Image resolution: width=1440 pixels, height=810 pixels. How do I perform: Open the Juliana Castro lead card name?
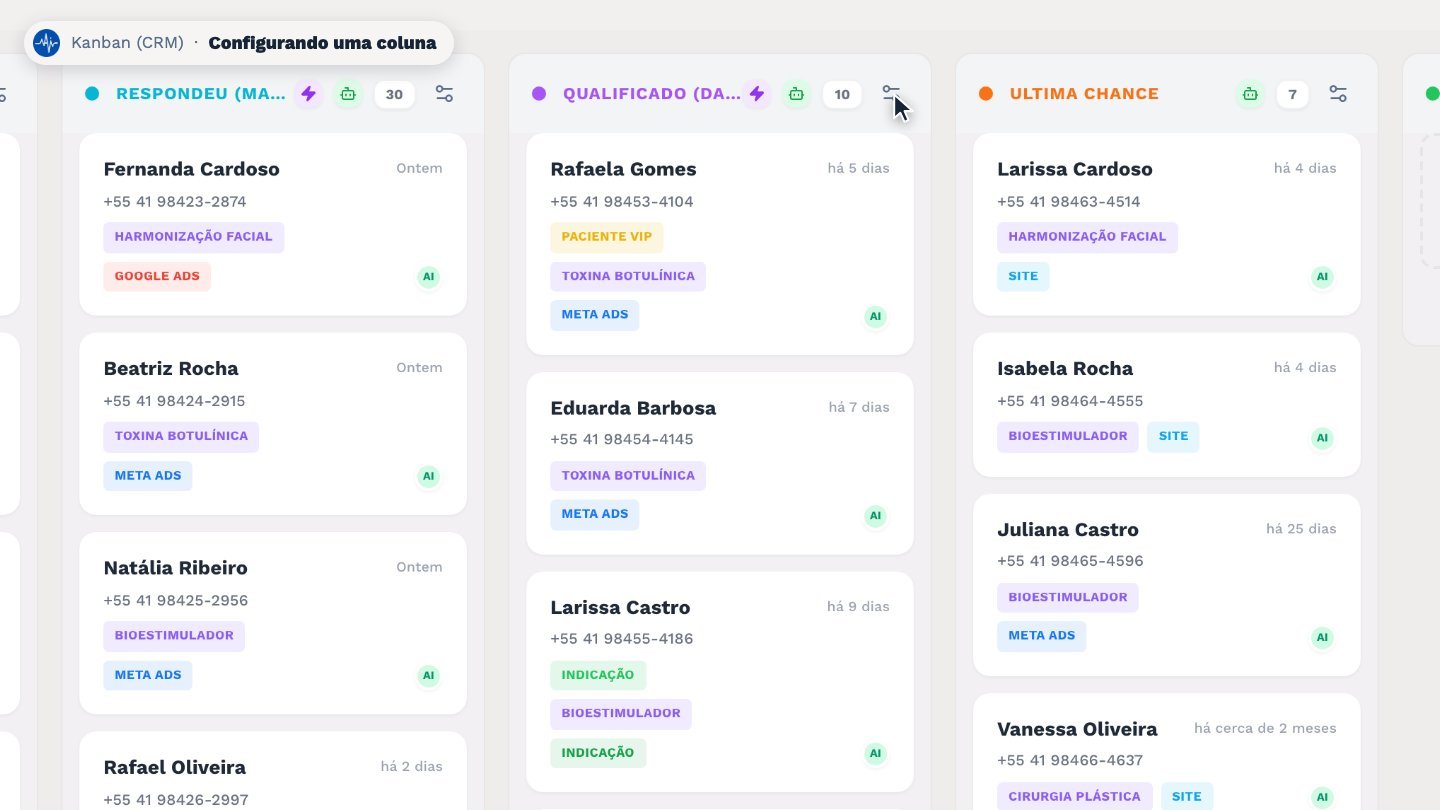[x=1068, y=530]
